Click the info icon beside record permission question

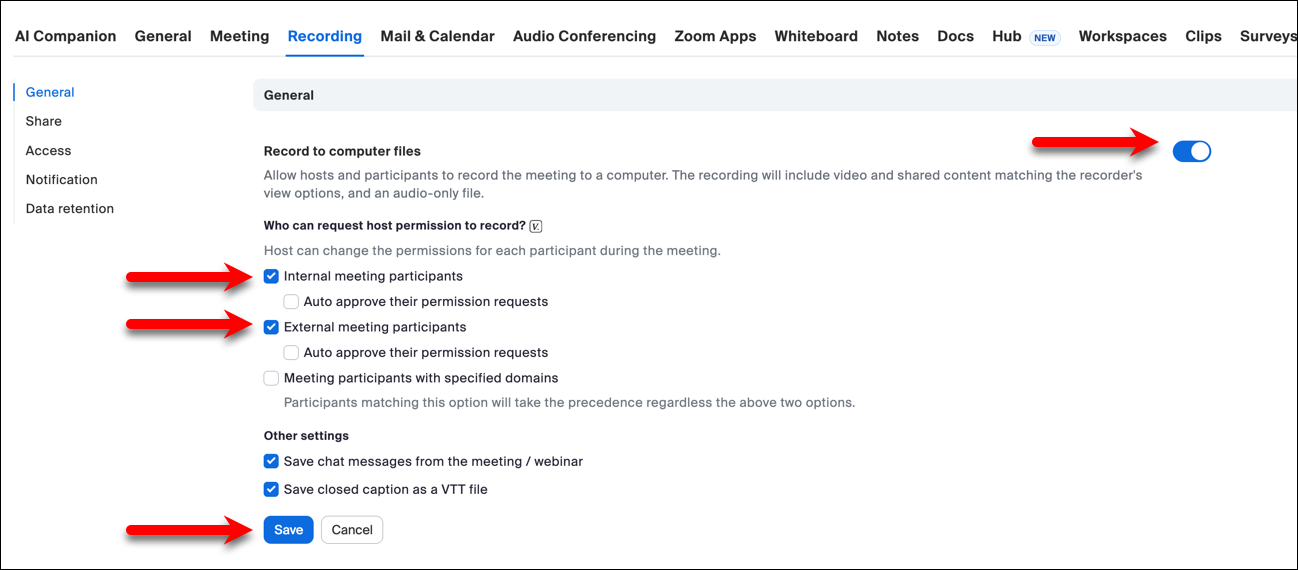(x=536, y=226)
